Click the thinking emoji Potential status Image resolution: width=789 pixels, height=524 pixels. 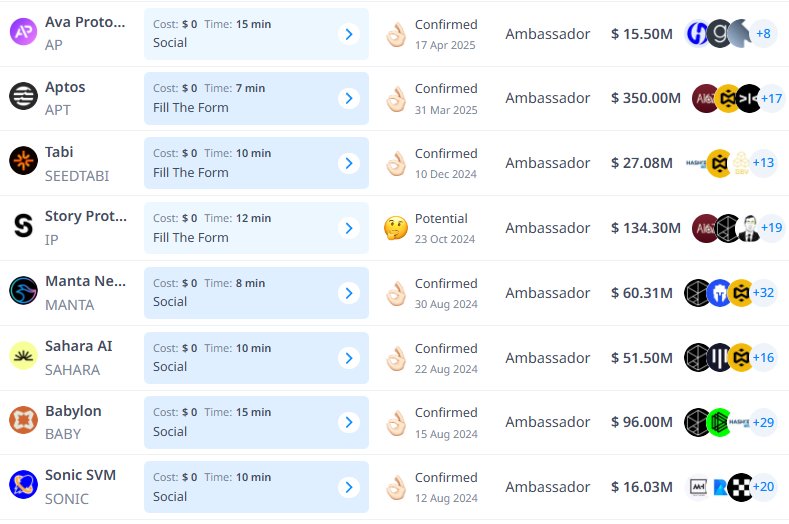[396, 228]
